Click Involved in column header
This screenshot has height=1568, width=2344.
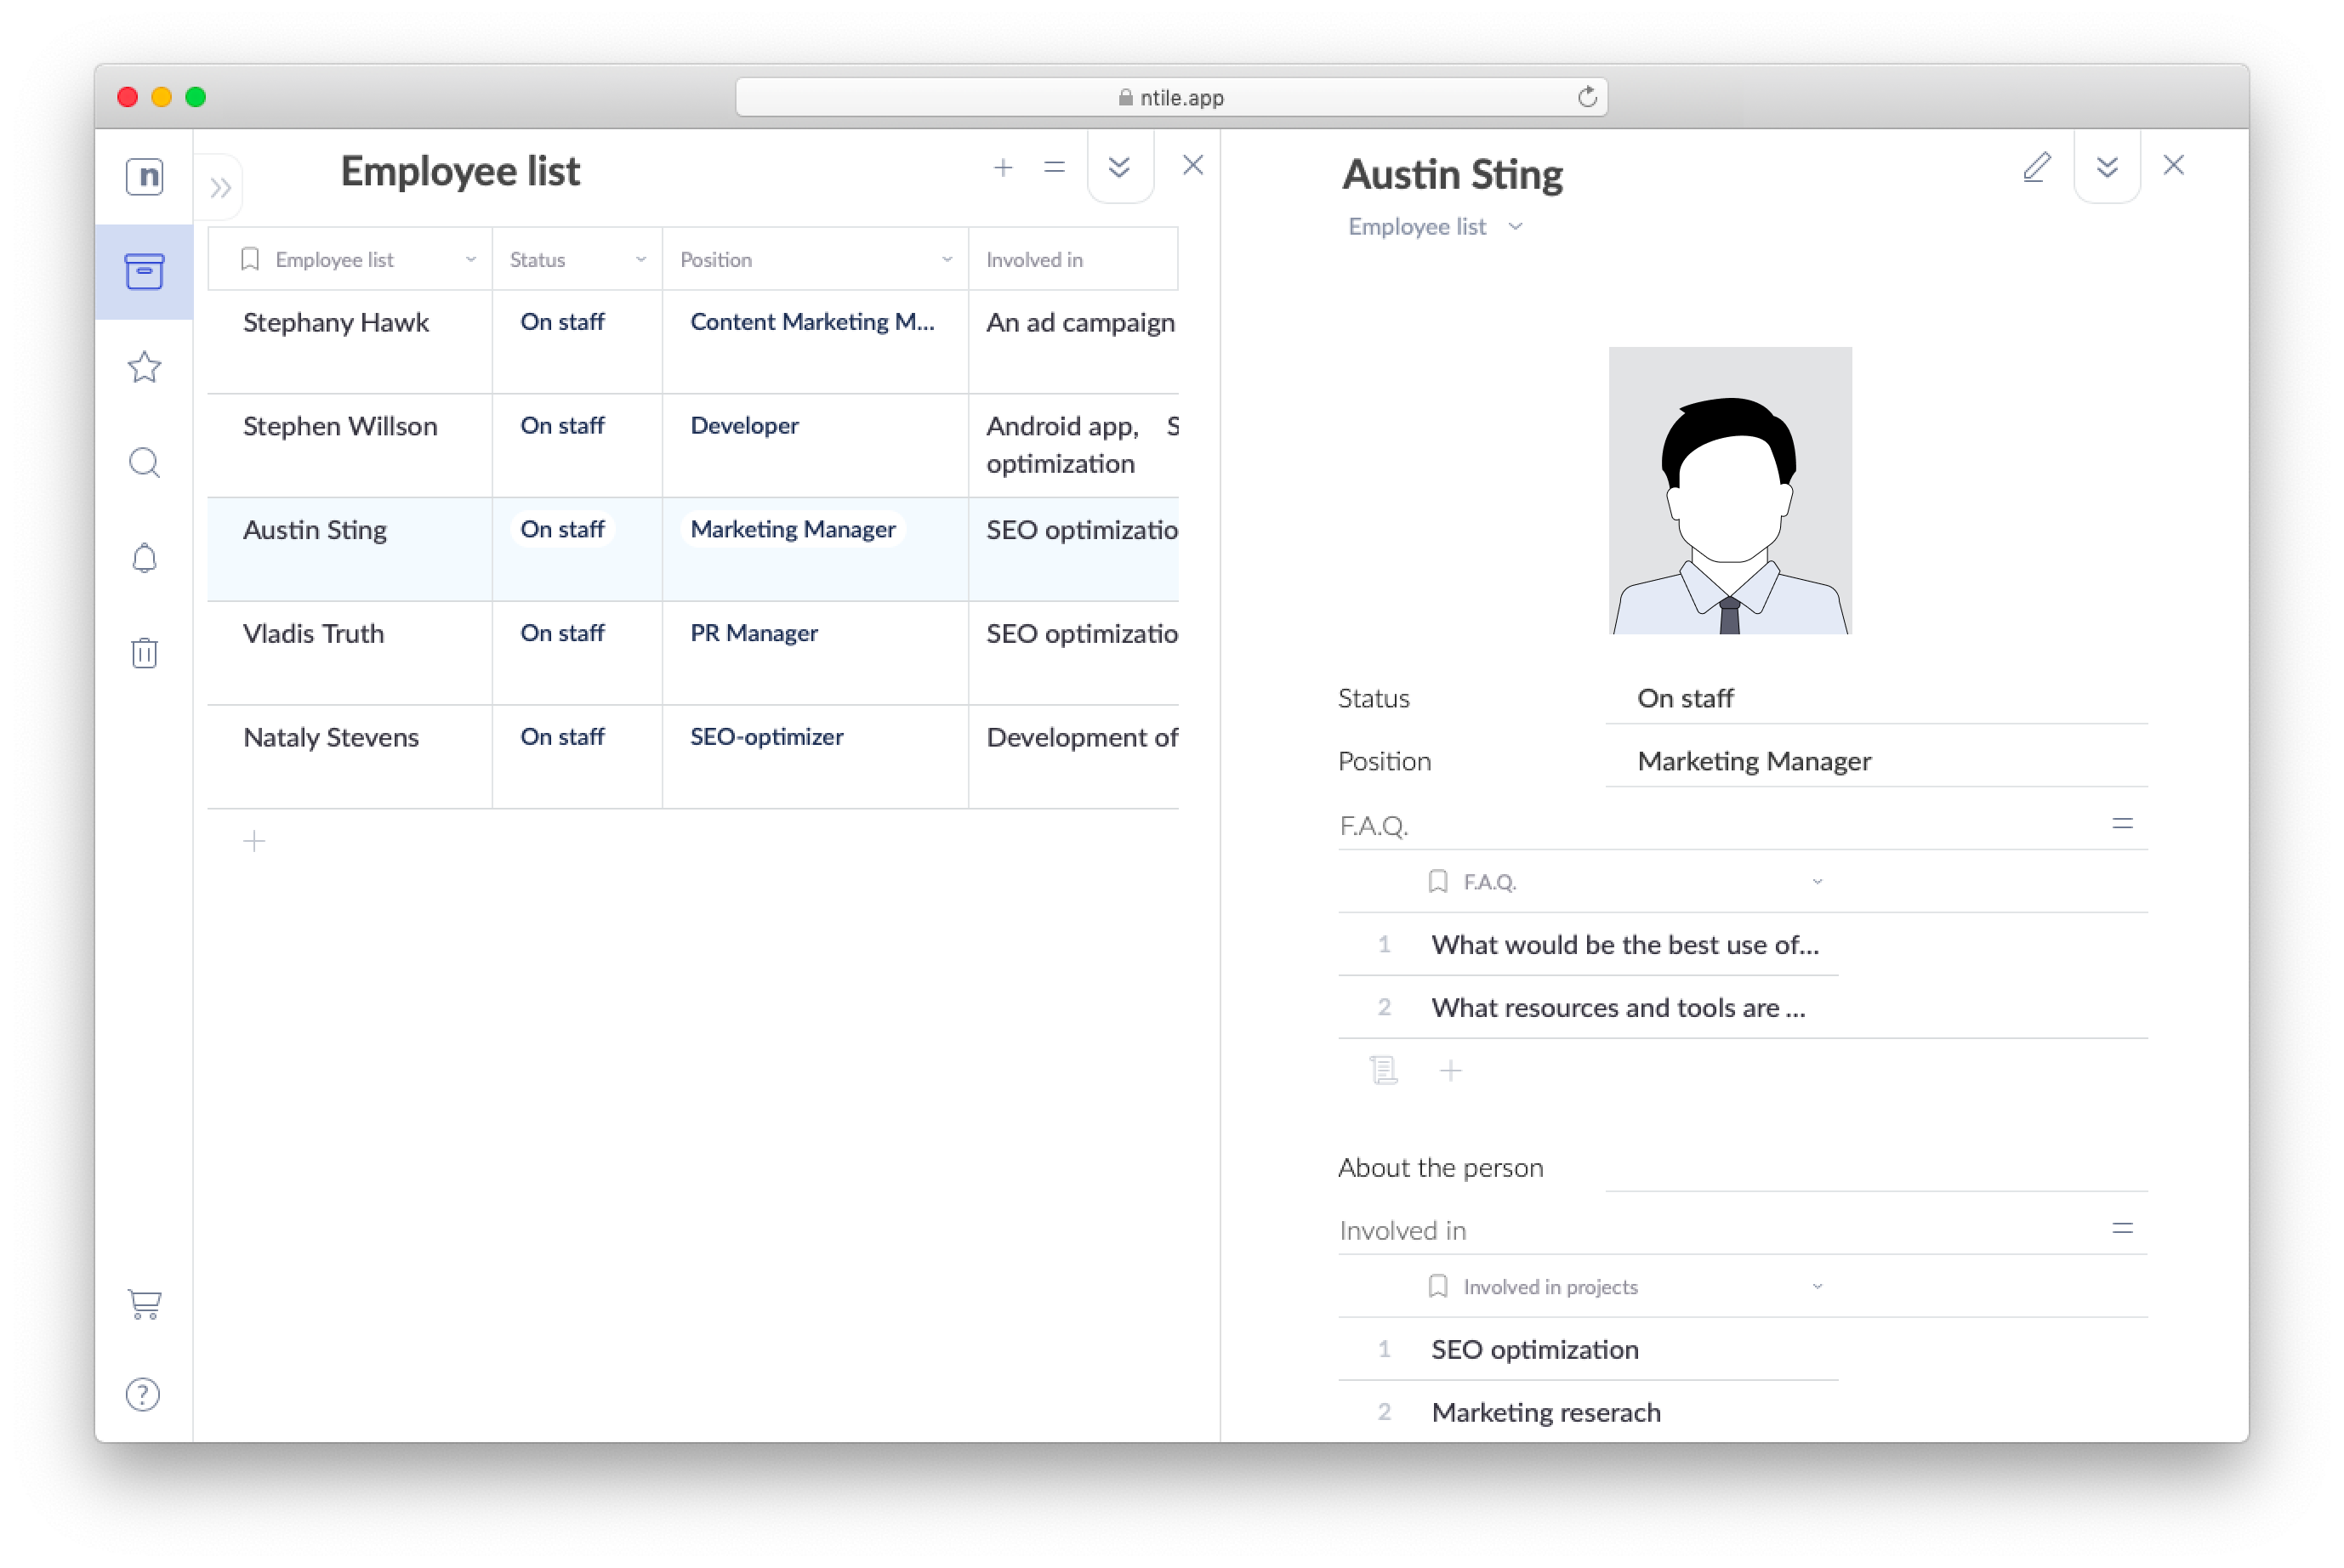pyautogui.click(x=1034, y=260)
